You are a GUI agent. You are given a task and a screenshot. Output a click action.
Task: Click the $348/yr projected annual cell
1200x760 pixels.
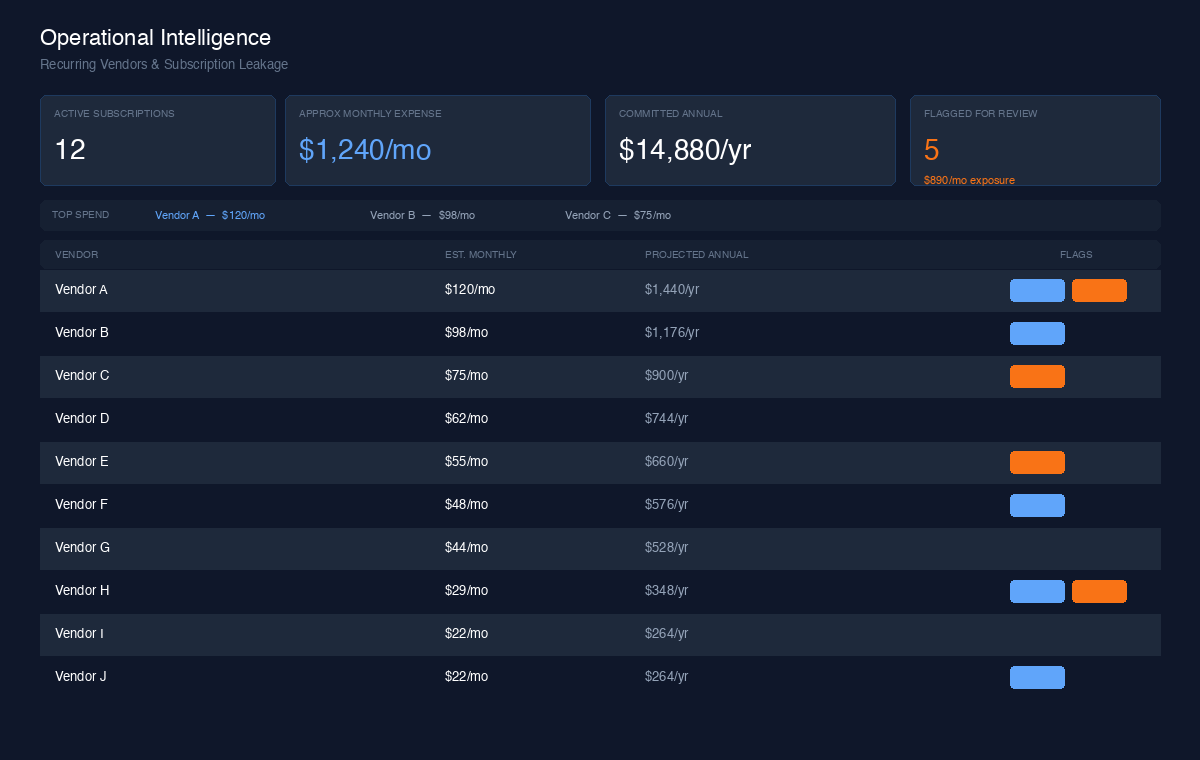[x=667, y=591]
